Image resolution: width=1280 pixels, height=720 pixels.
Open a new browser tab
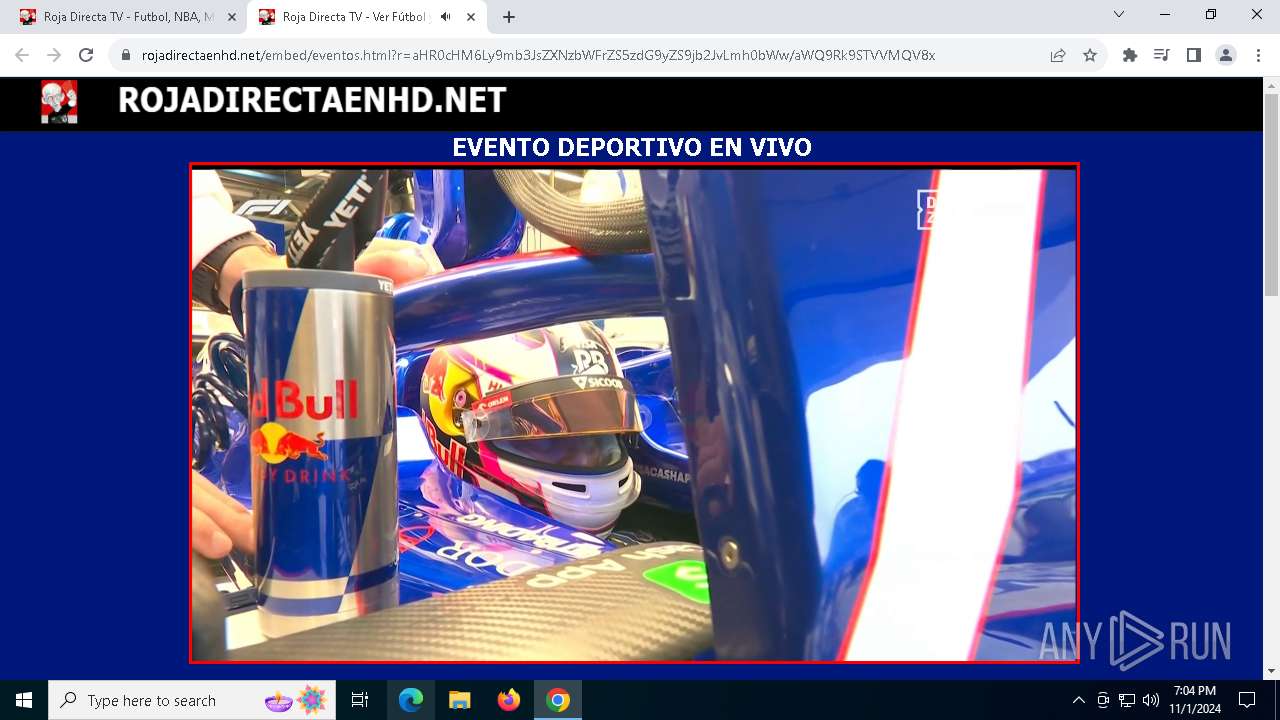(x=509, y=17)
